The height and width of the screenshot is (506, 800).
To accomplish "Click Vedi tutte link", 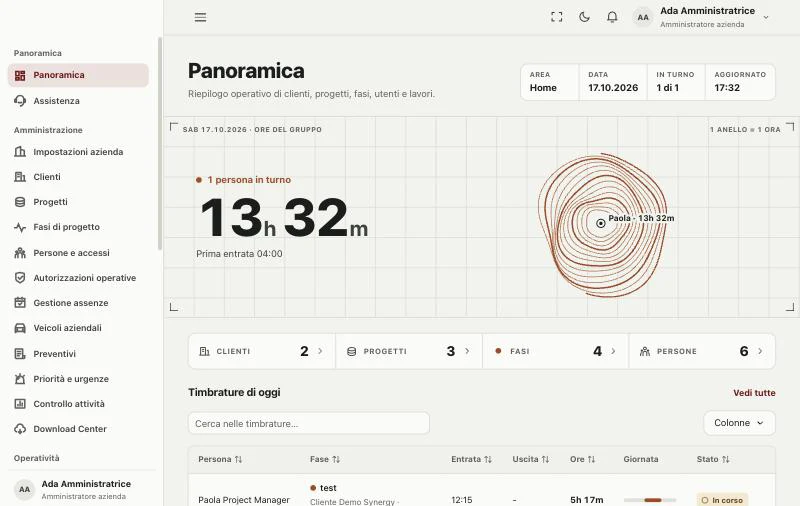I will 754,393.
